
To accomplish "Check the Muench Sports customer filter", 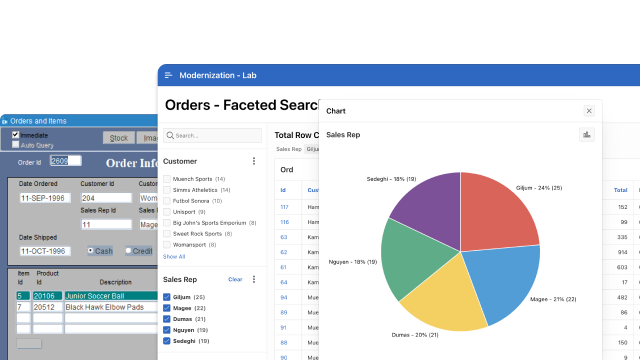I will [x=167, y=179].
